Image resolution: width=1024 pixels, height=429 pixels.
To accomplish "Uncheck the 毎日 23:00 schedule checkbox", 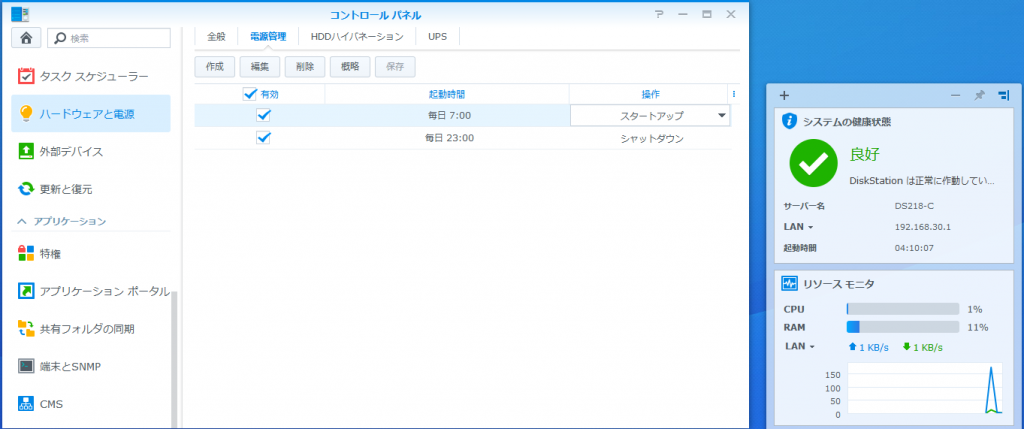I will click(264, 138).
